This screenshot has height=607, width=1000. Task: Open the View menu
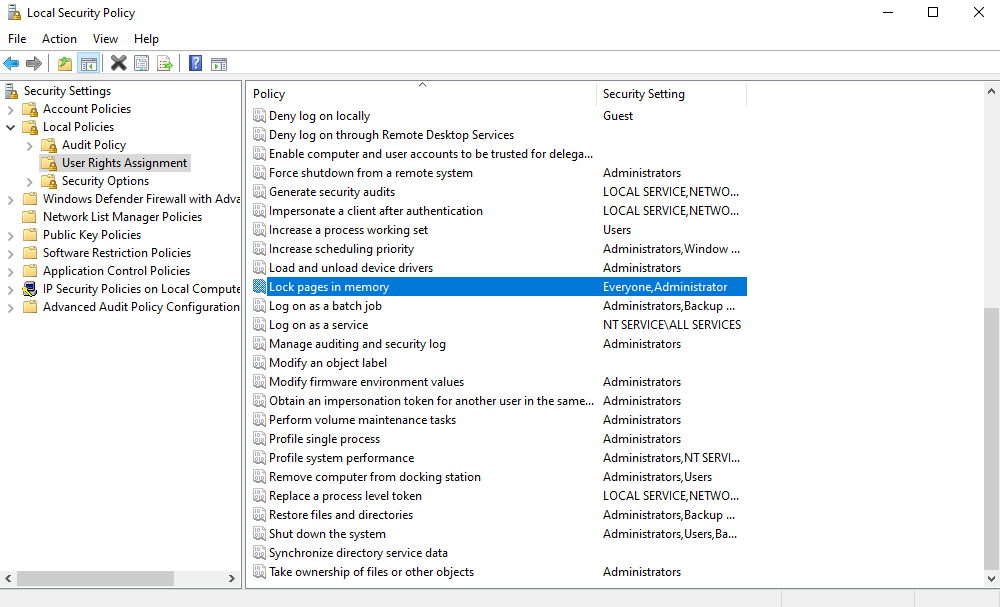(x=105, y=39)
